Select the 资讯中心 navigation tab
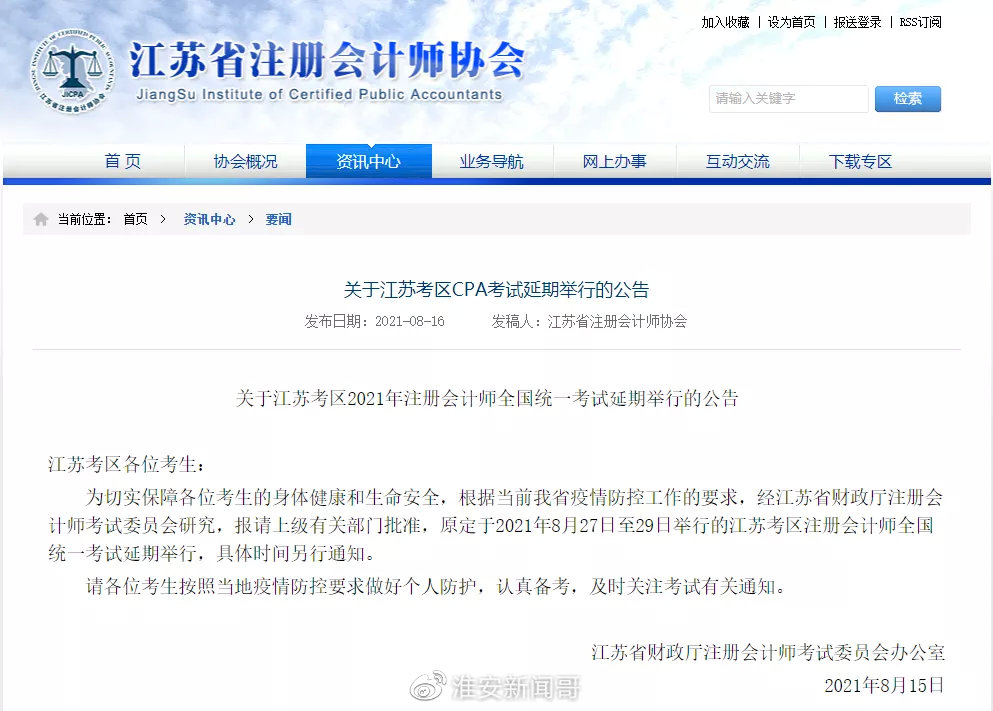993x711 pixels. point(369,161)
